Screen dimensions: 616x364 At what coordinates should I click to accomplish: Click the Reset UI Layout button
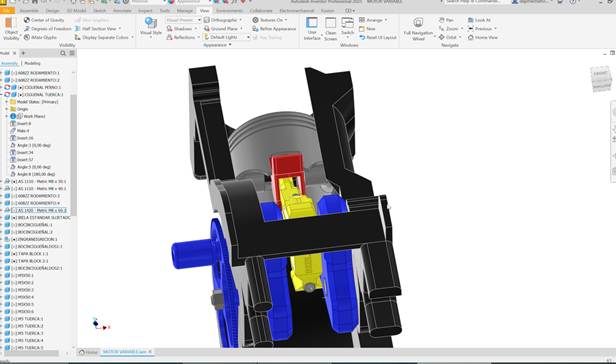pyautogui.click(x=378, y=37)
